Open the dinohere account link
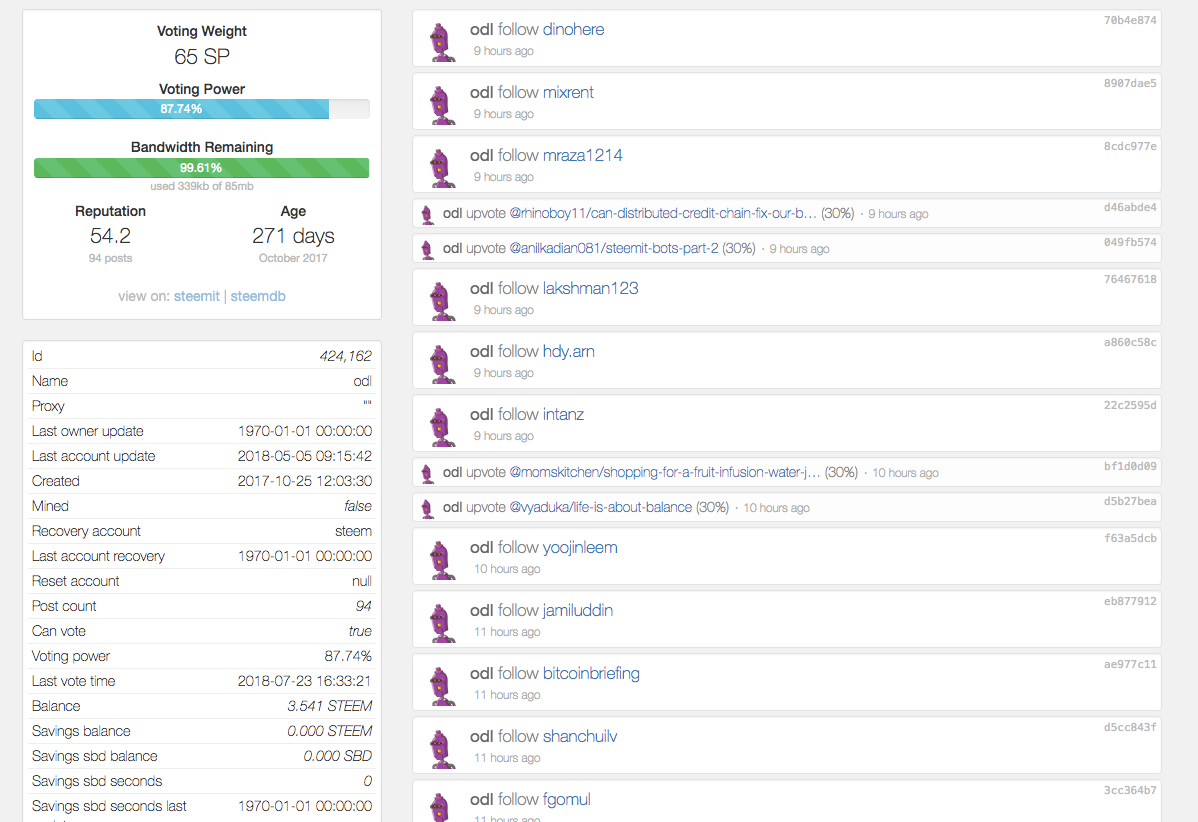This screenshot has width=1198, height=822. point(573,29)
